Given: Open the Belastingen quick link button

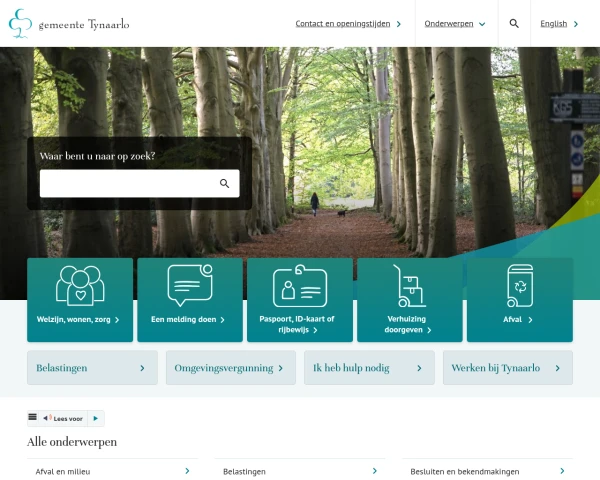Looking at the screenshot, I should point(92,368).
